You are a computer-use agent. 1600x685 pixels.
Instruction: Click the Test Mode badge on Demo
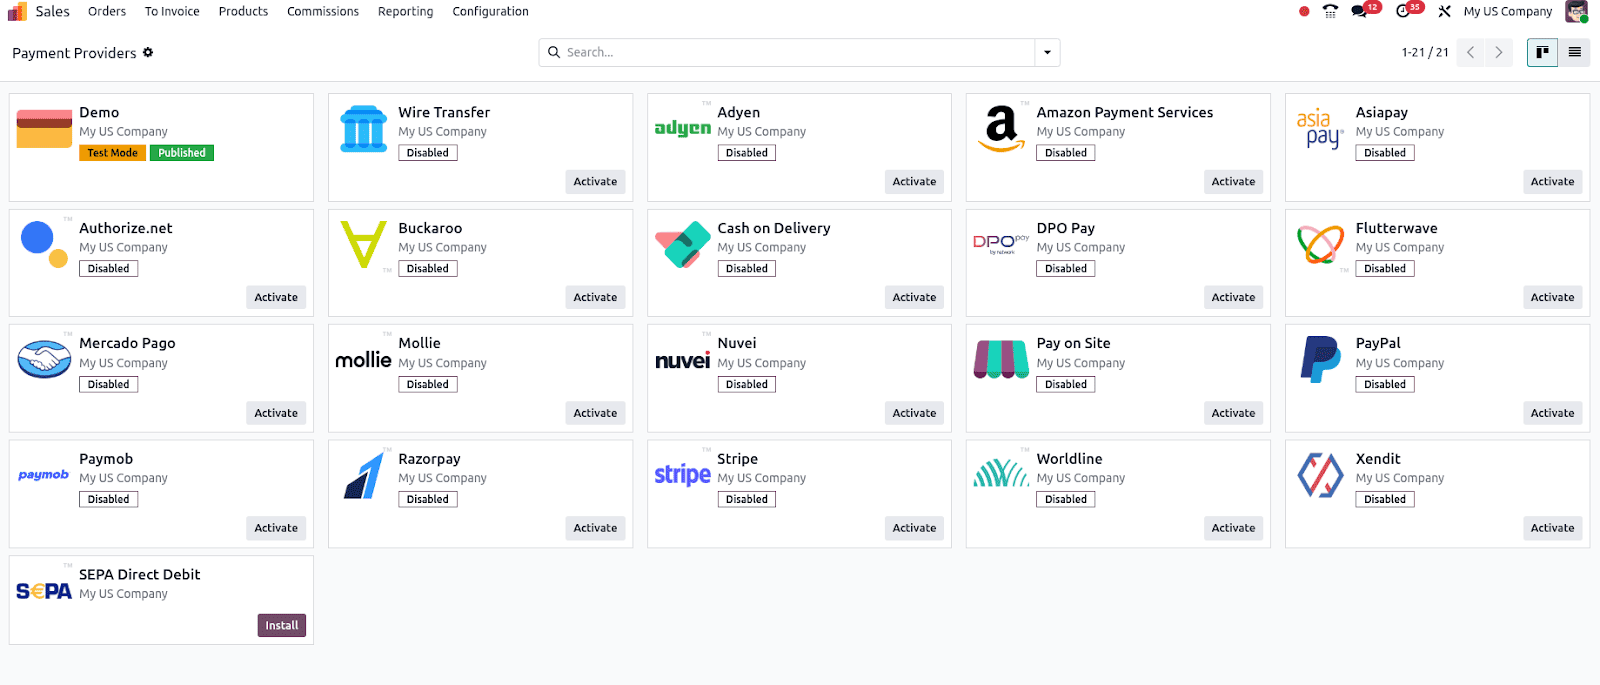[112, 153]
